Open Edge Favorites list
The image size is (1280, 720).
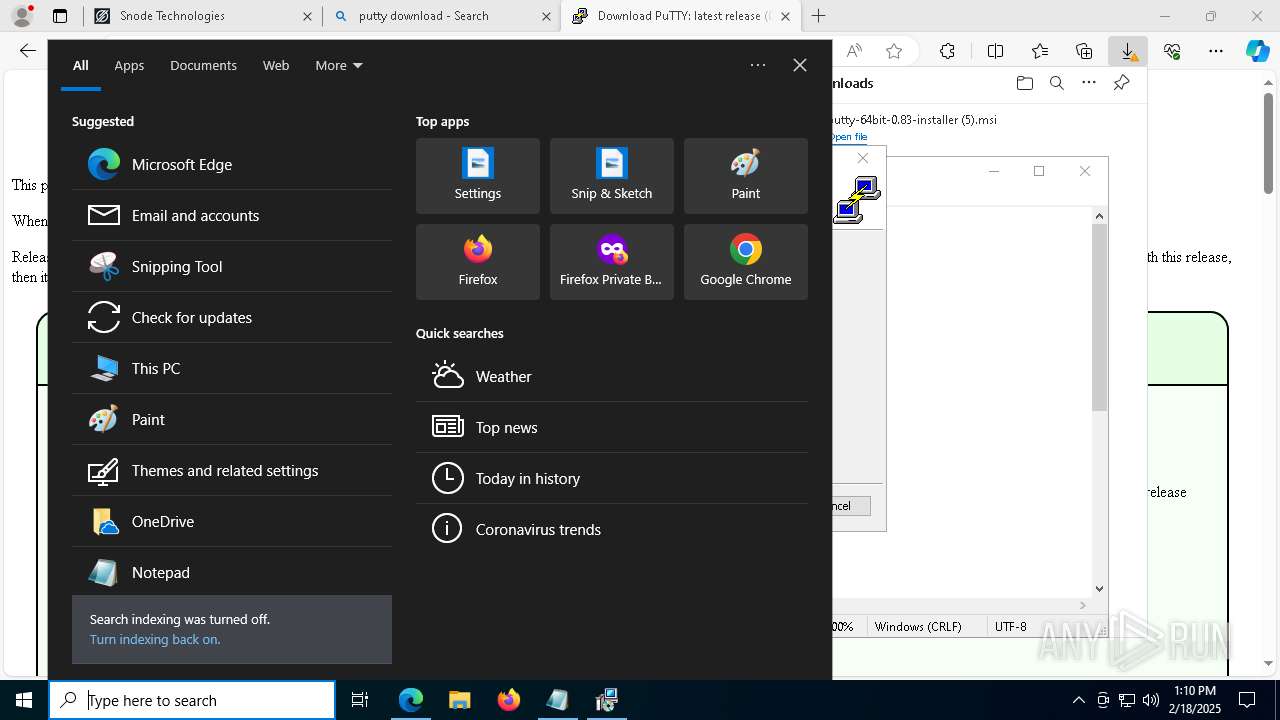tap(1040, 51)
